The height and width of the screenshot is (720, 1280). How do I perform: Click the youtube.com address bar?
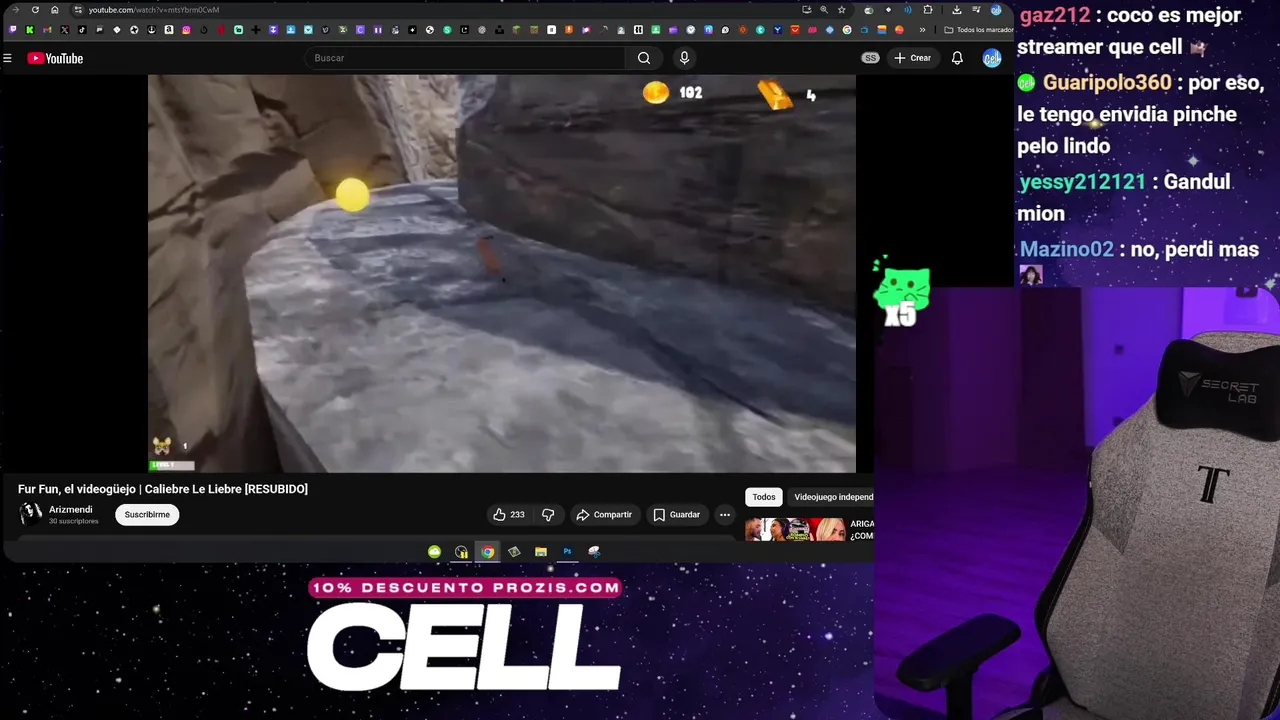pos(440,10)
